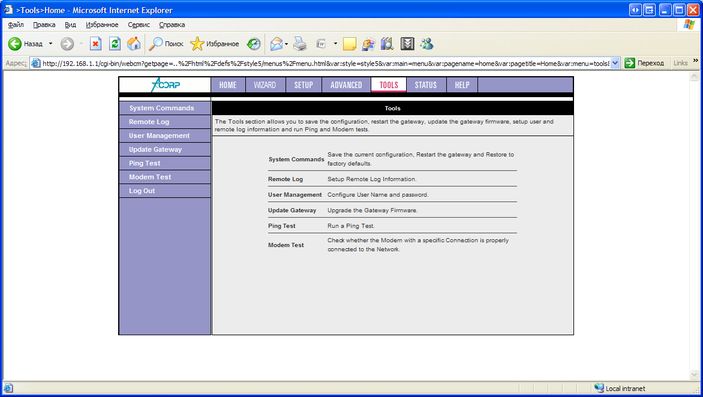Screen dimensions: 703x397
Task: Open the Избранное menu in menu bar
Action: coord(102,25)
